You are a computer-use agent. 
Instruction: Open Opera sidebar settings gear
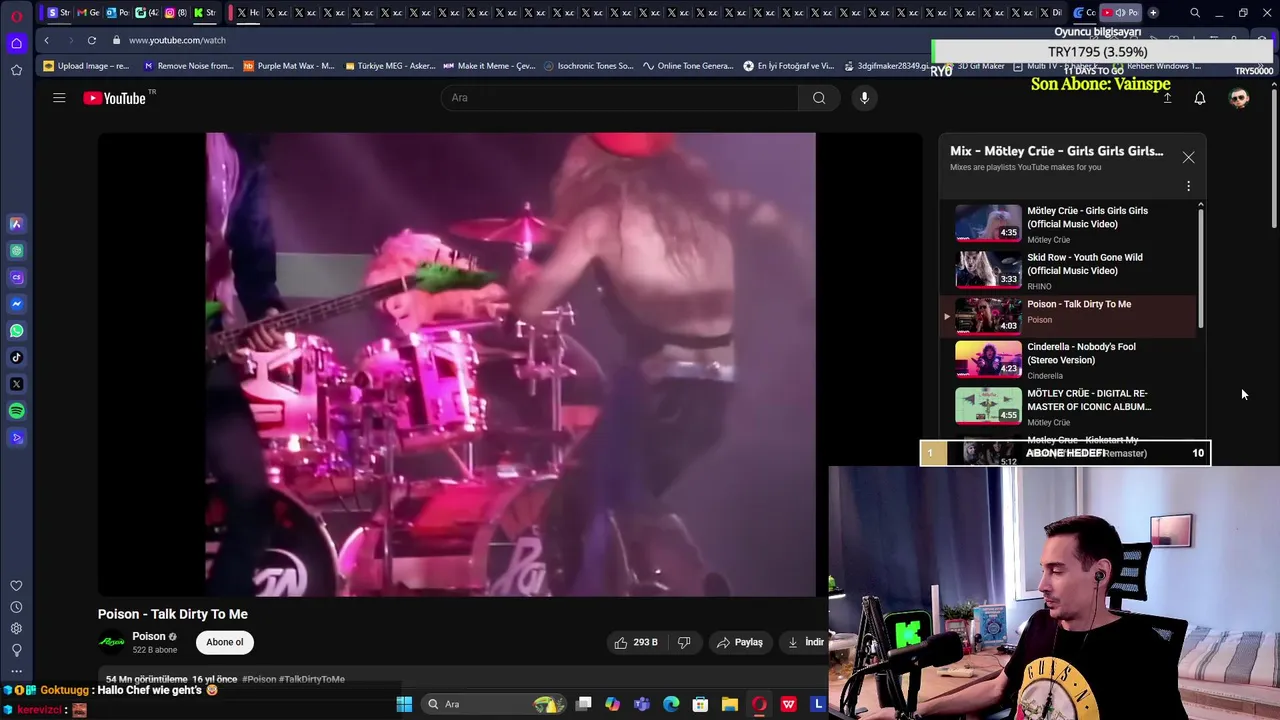click(16, 628)
